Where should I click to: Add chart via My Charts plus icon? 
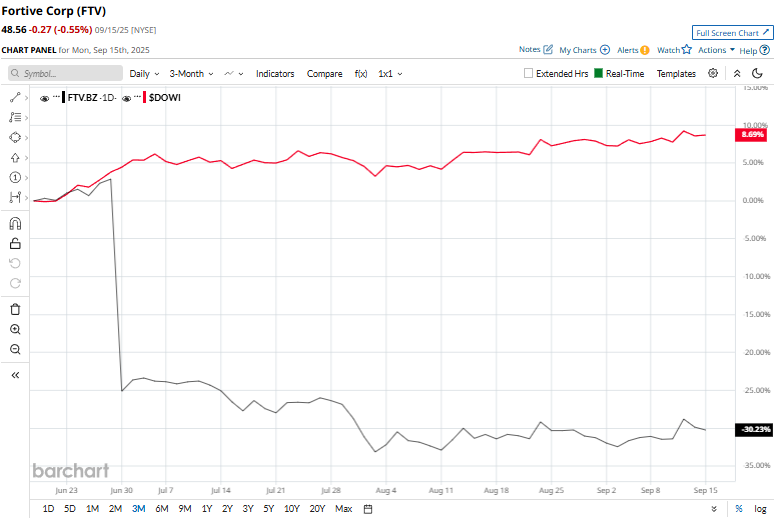point(605,50)
